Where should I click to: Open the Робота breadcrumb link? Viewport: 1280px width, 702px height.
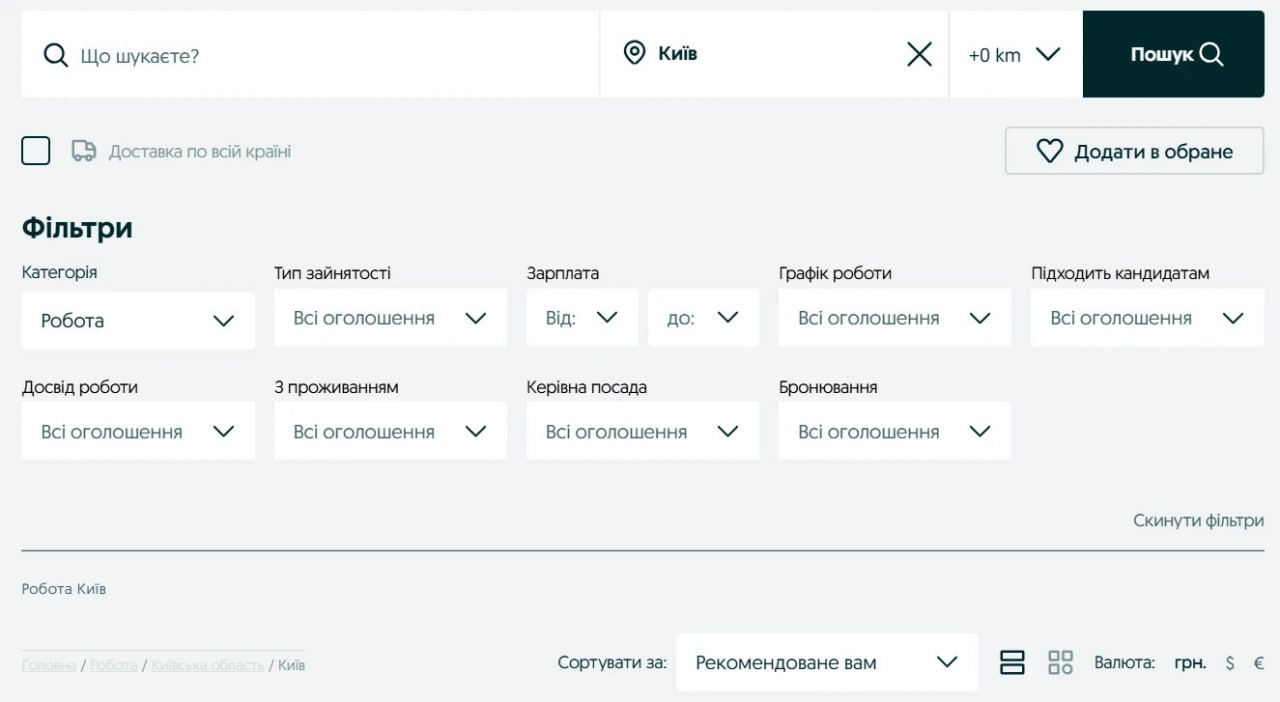114,665
